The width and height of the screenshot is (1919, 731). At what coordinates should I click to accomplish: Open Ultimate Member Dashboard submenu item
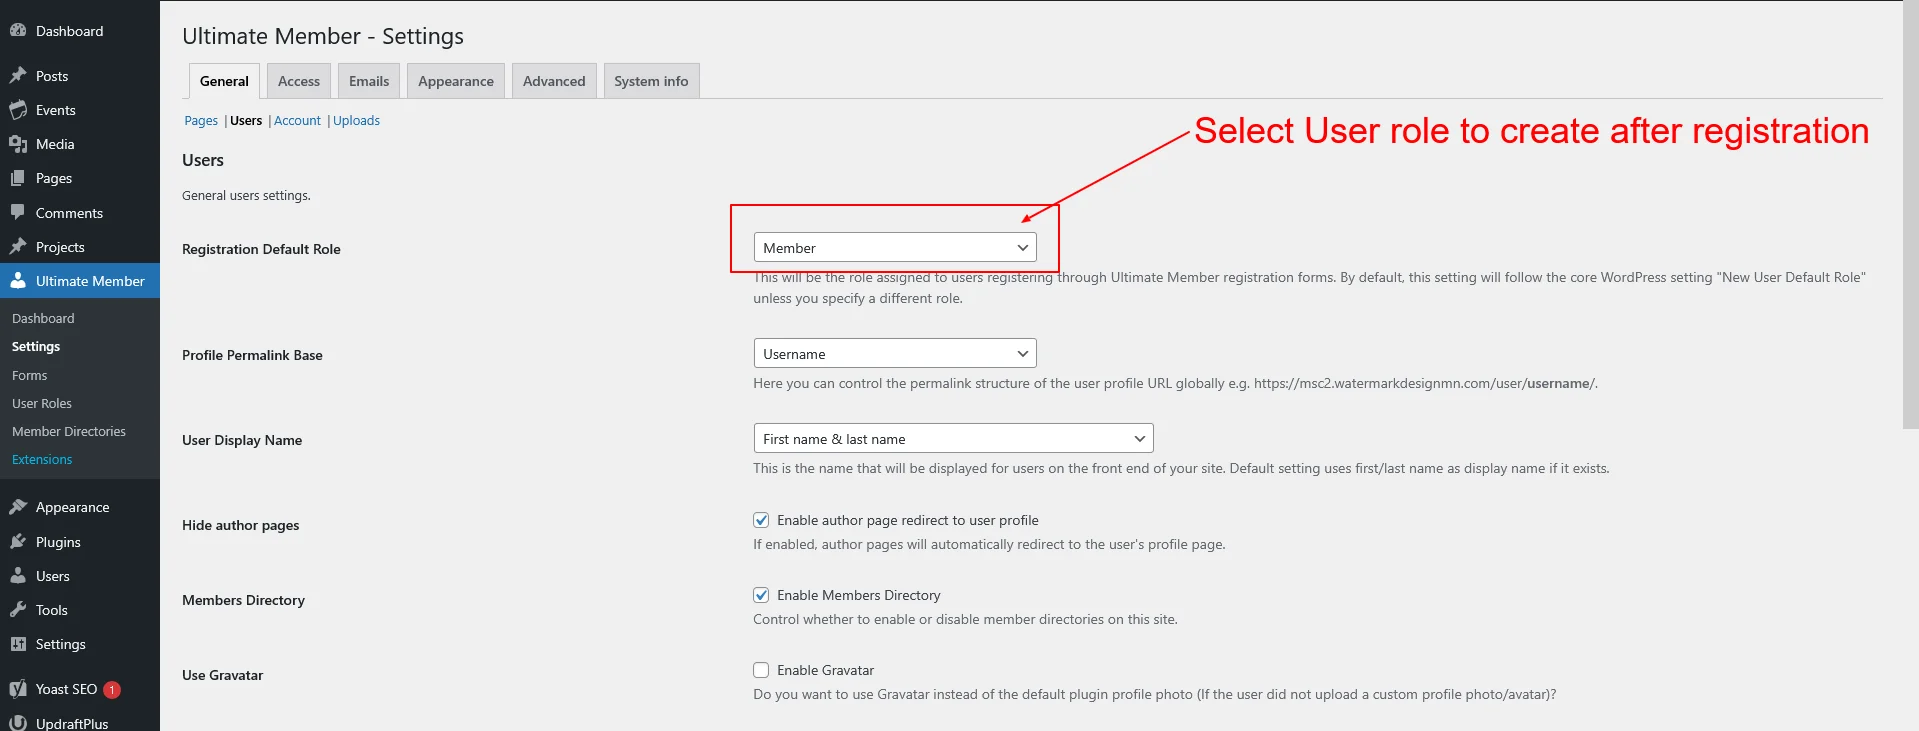[x=80, y=318]
